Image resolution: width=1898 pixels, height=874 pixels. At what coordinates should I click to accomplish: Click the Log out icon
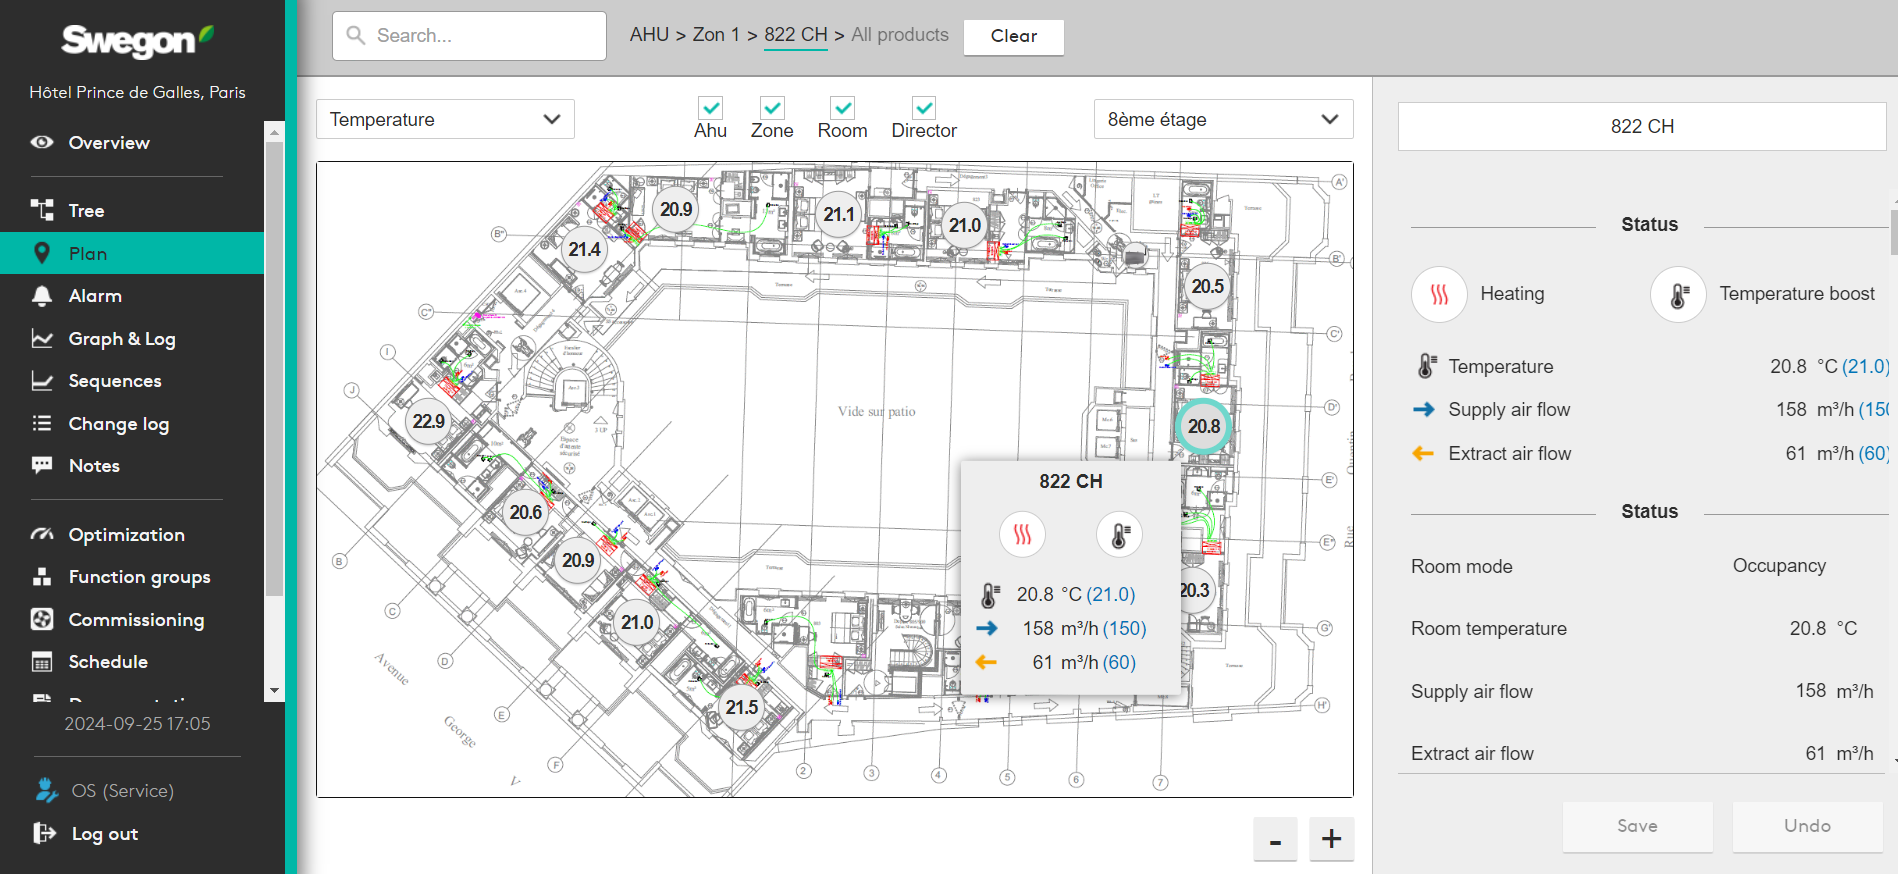tap(44, 833)
